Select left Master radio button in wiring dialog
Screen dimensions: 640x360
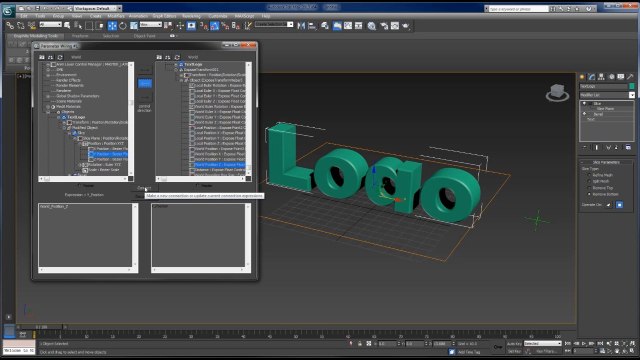point(79,186)
